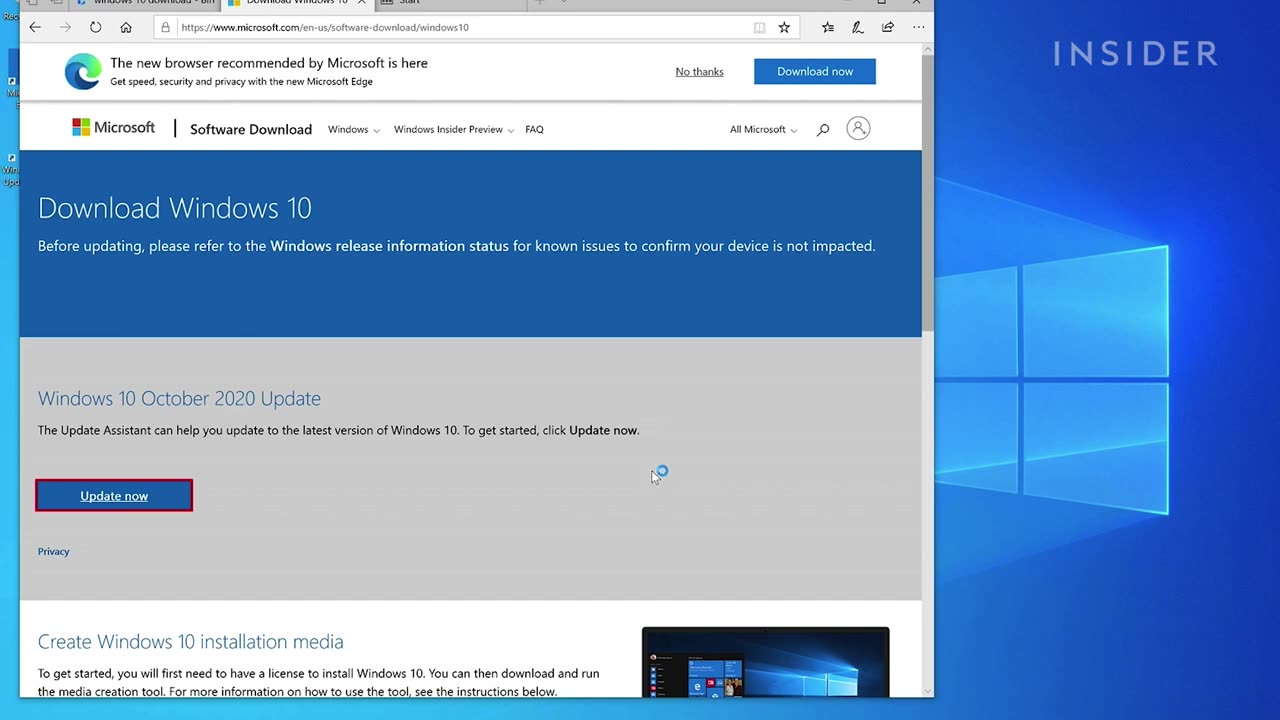This screenshot has width=1280, height=720.
Task: Expand the Windows Insider Preview menu
Action: tap(454, 129)
